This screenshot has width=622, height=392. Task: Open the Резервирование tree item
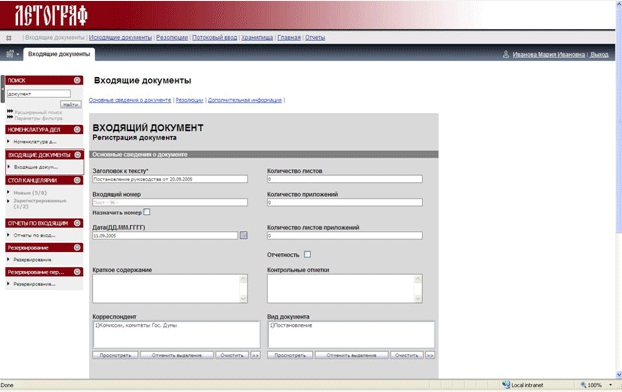[32, 260]
